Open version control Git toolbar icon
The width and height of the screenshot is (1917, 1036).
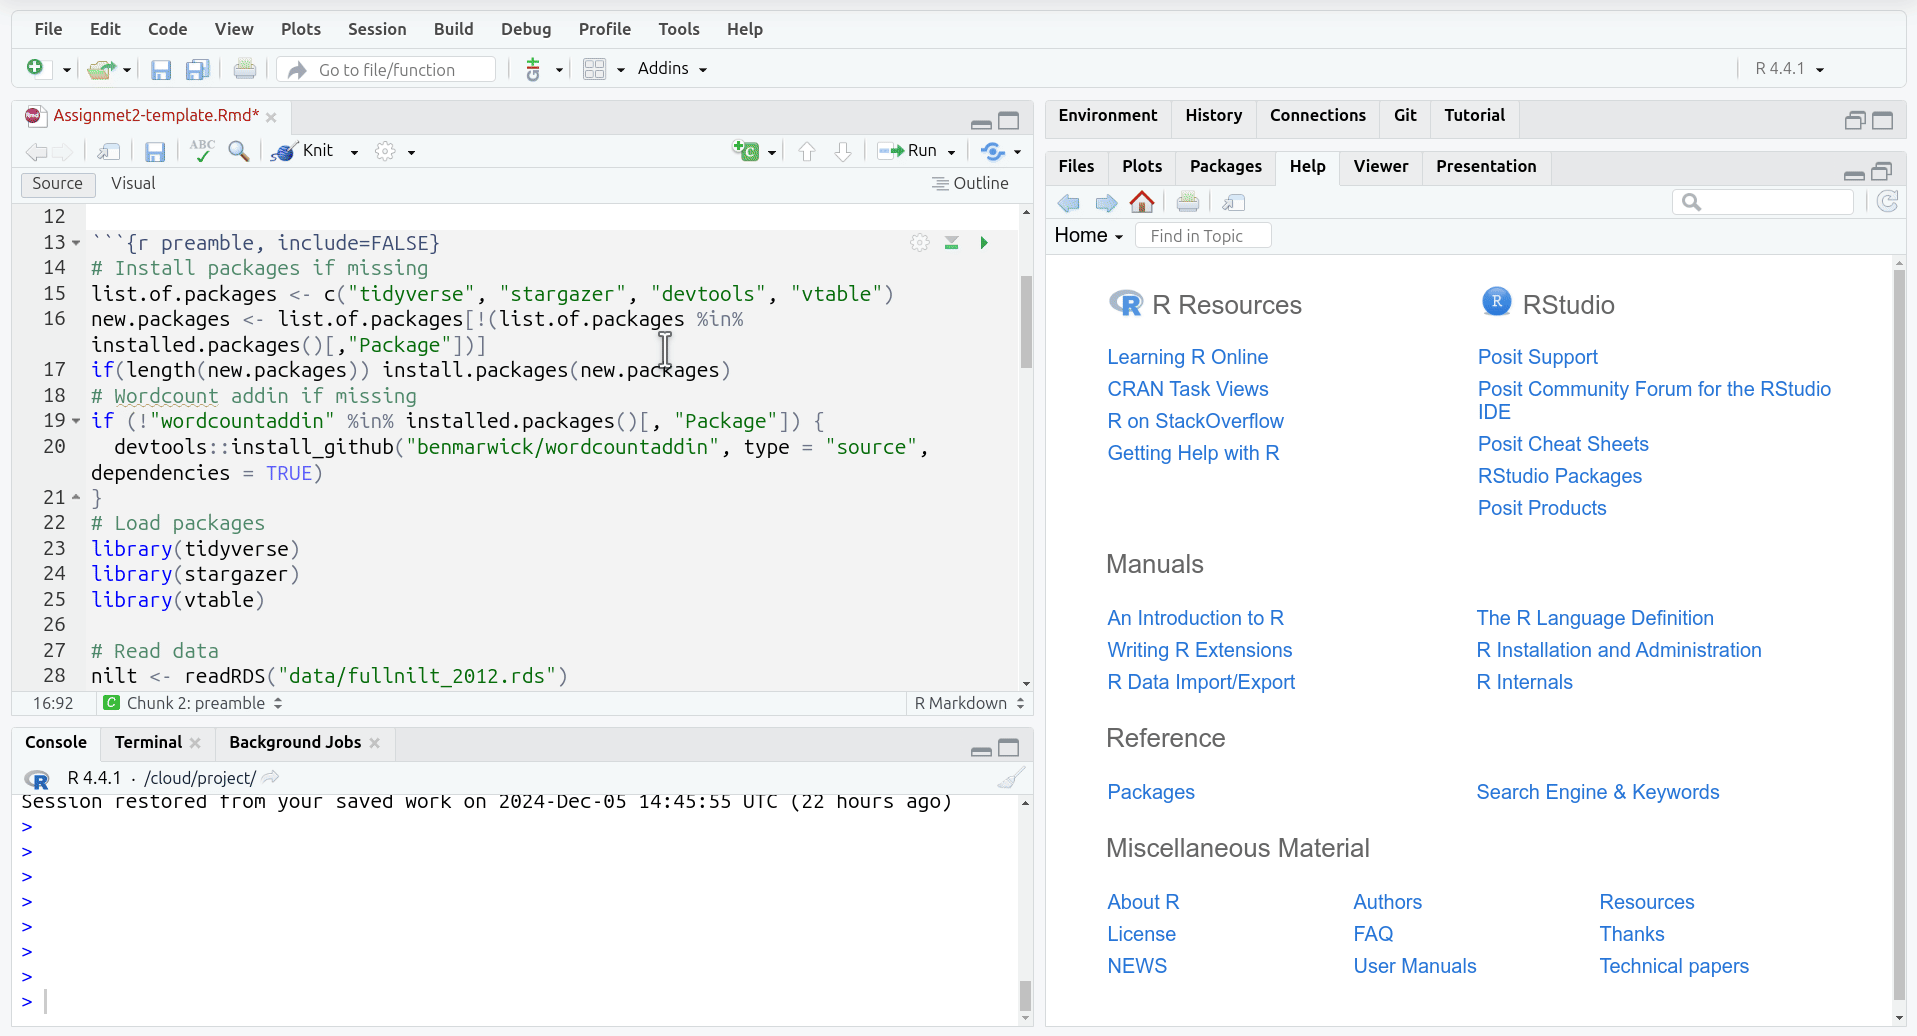pos(533,69)
